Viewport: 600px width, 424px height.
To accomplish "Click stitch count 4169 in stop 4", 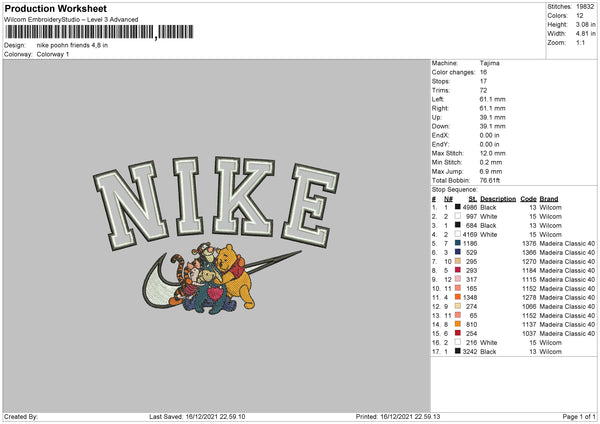I will 470,234.
